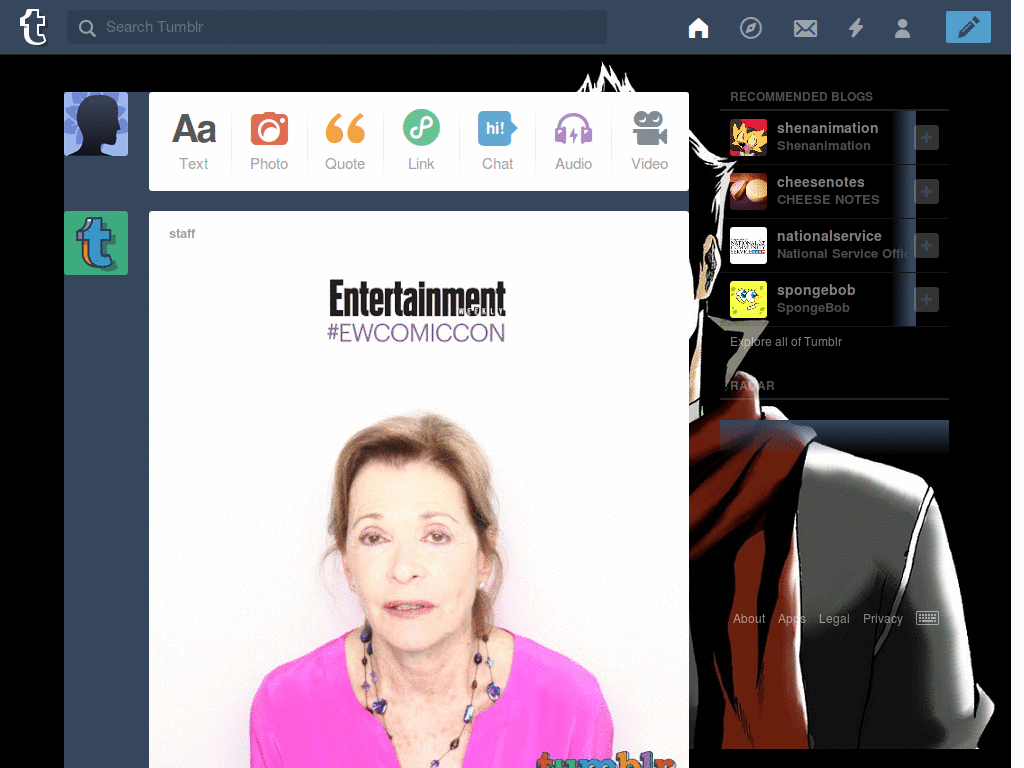Screen dimensions: 1024x768
Task: Follow cheesenotes with plus button
Action: (x=926, y=191)
